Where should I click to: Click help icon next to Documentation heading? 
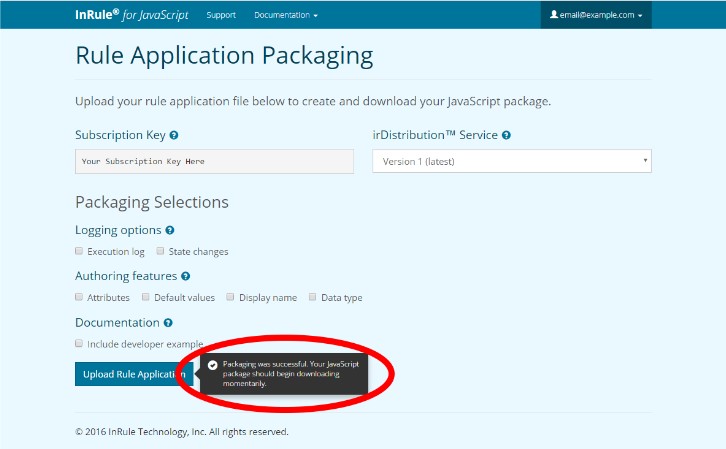pos(168,323)
